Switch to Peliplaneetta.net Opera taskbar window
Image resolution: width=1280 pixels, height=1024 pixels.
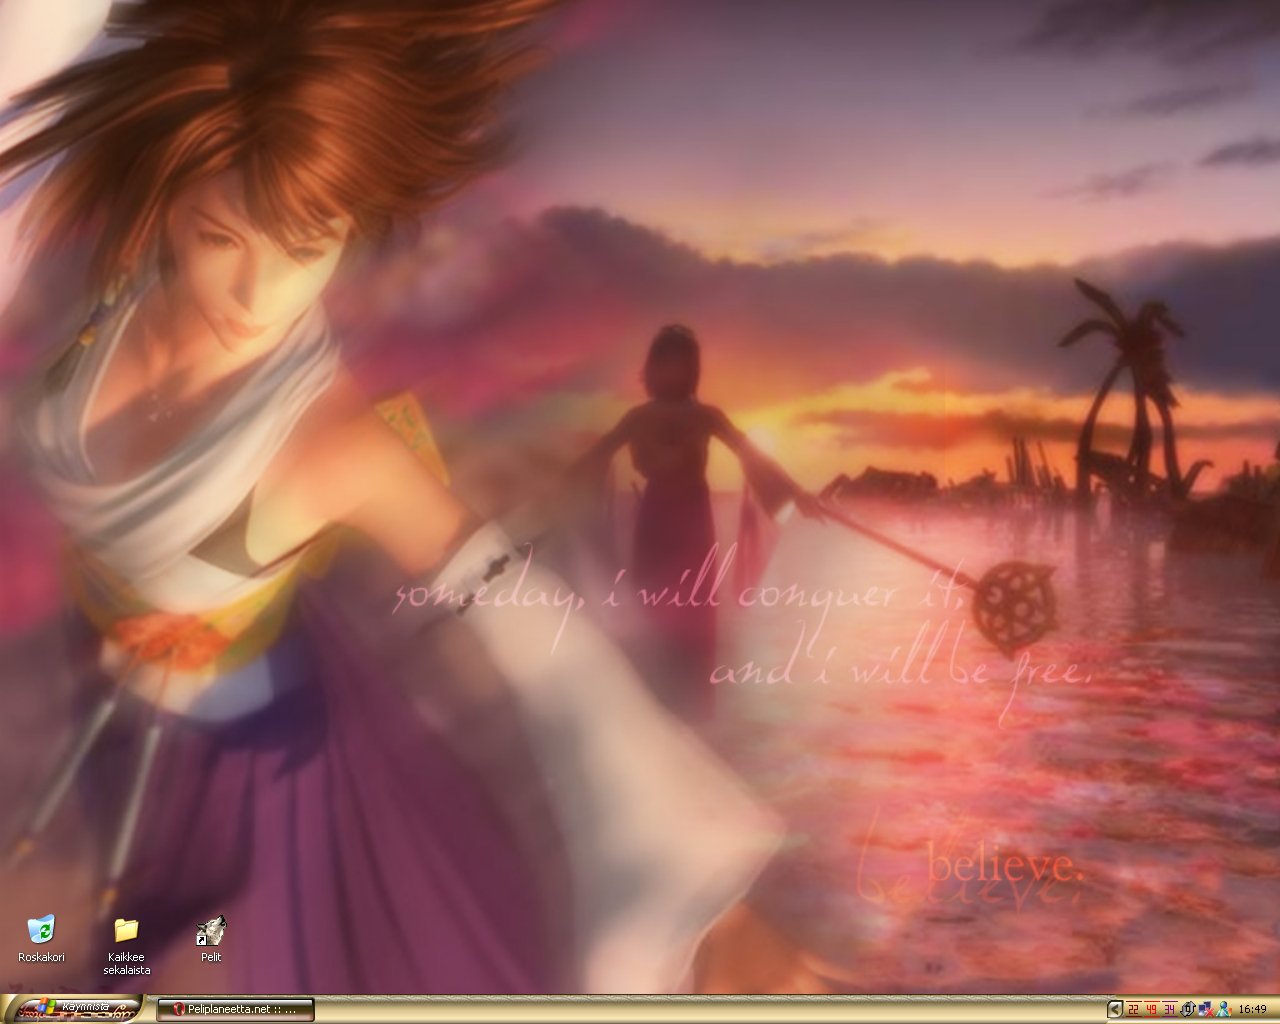pyautogui.click(x=236, y=1009)
